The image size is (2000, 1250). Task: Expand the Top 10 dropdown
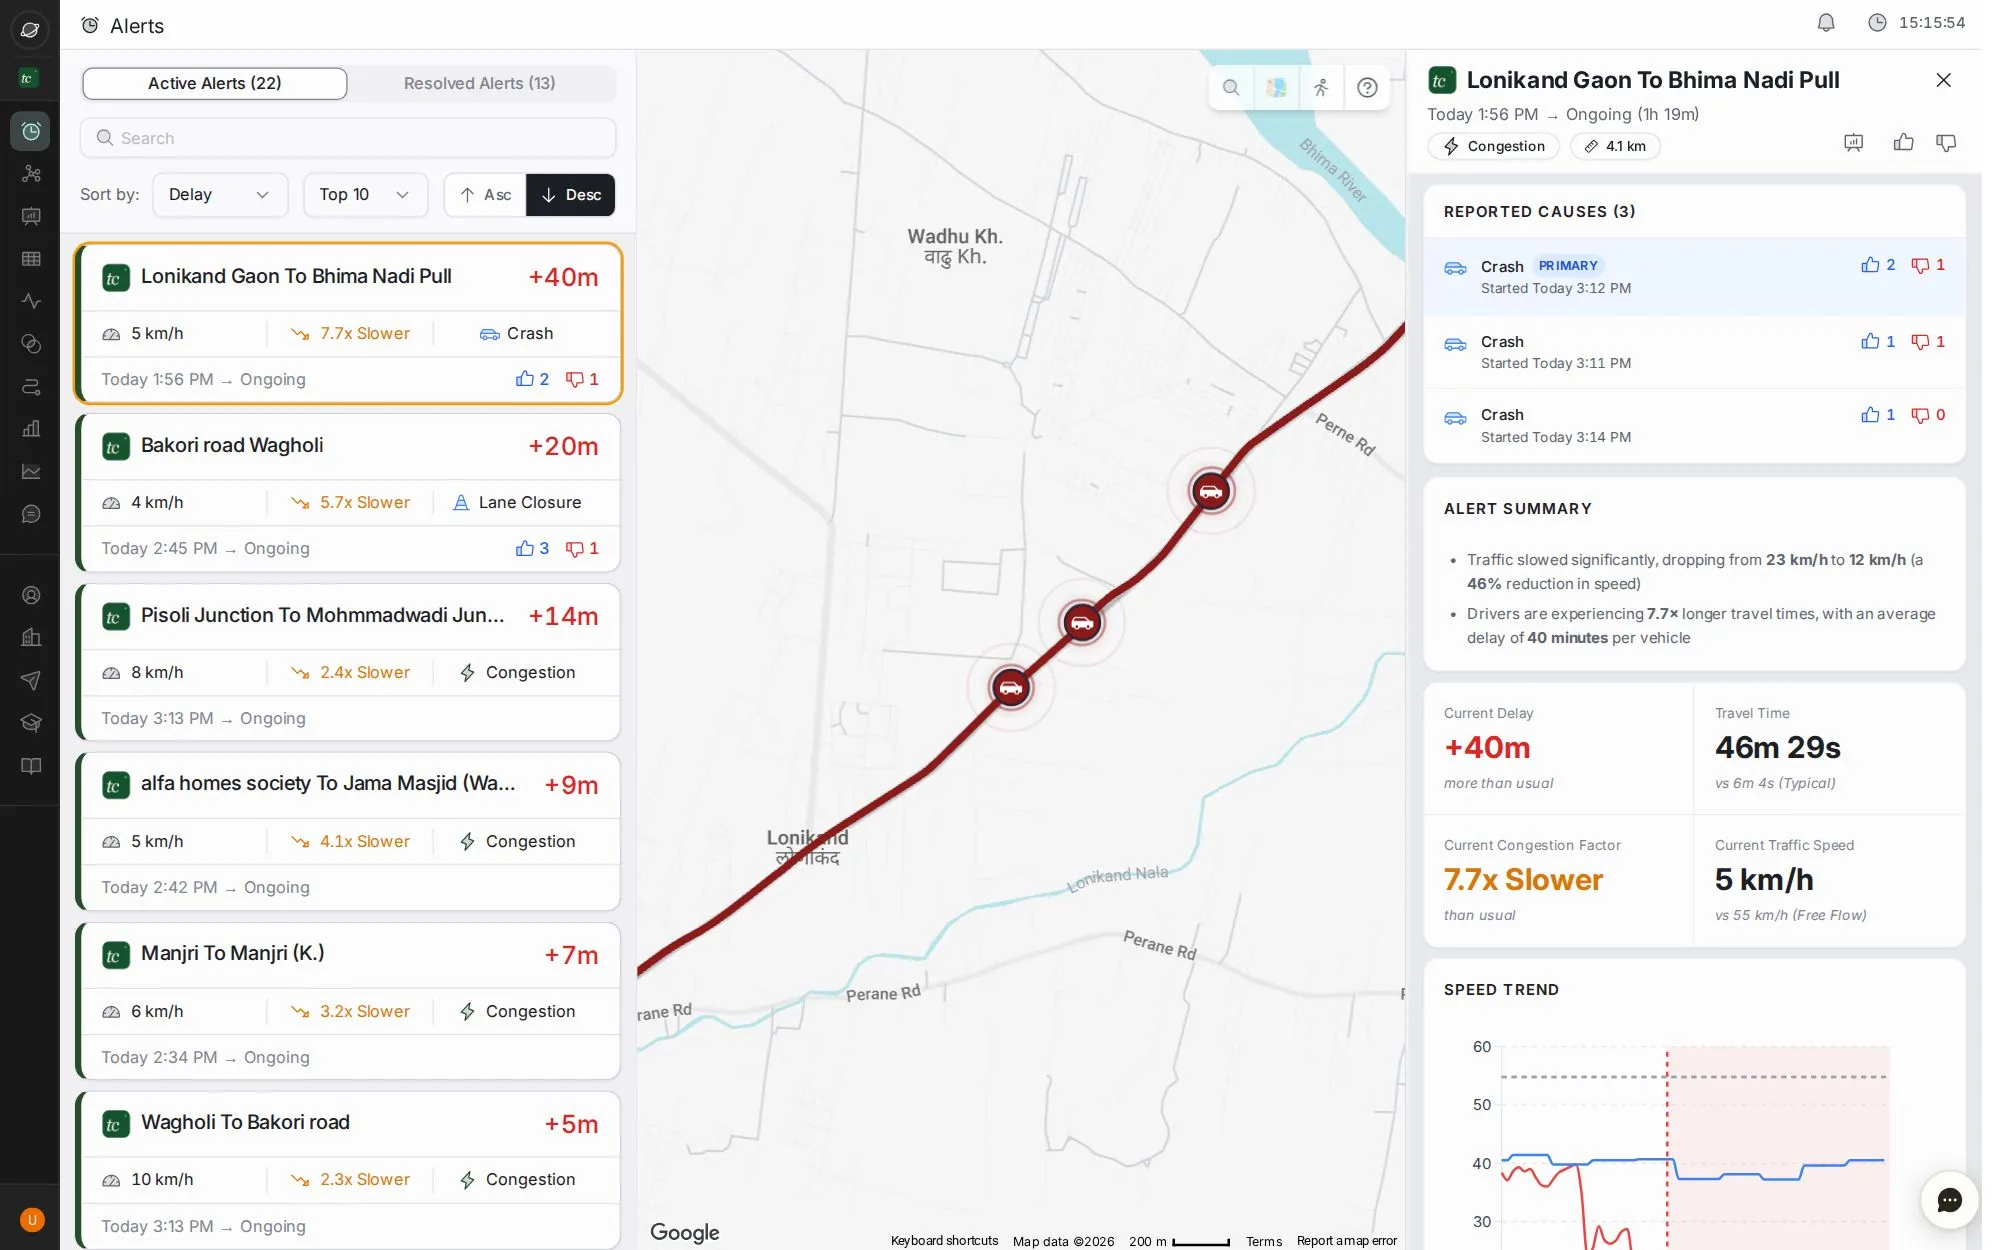point(365,195)
